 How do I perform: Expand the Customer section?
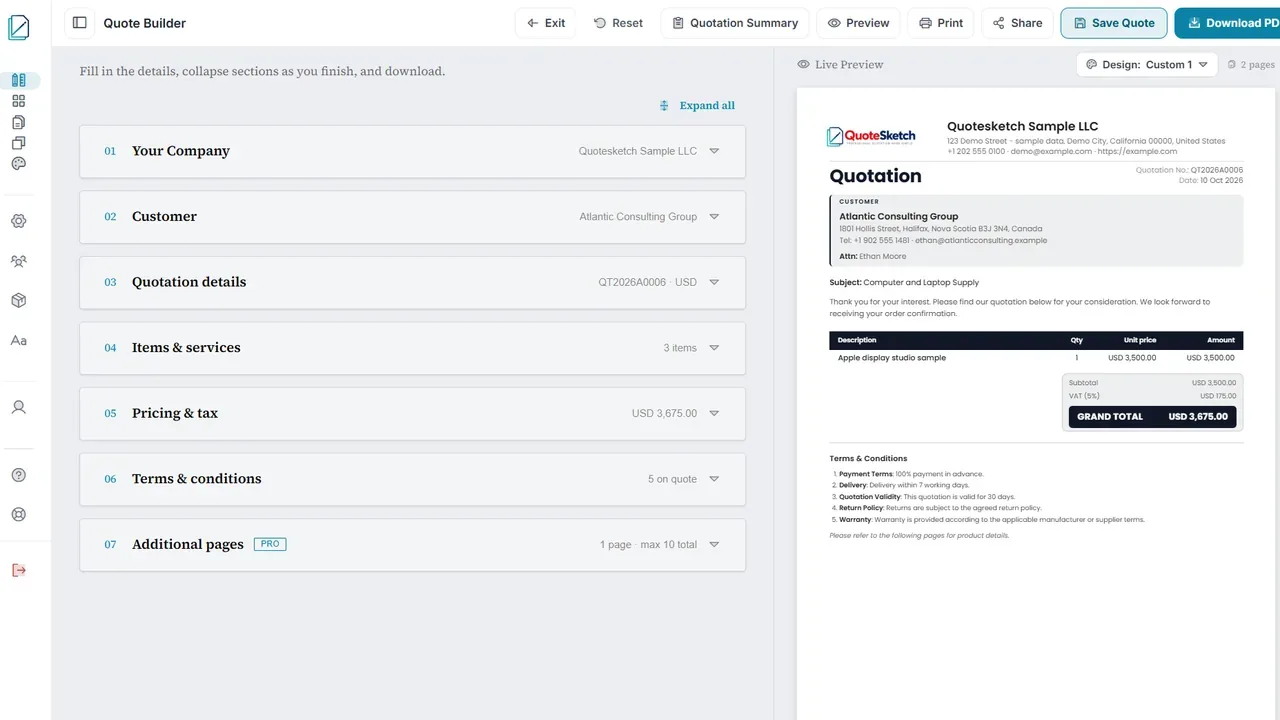[412, 217]
